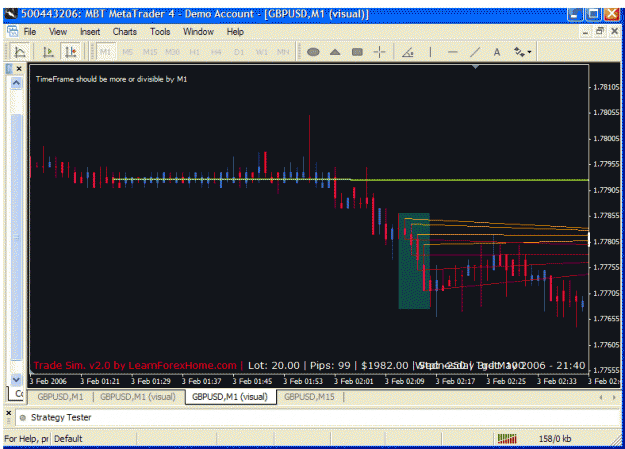
Task: Select the trendline tool
Action: [x=475, y=52]
